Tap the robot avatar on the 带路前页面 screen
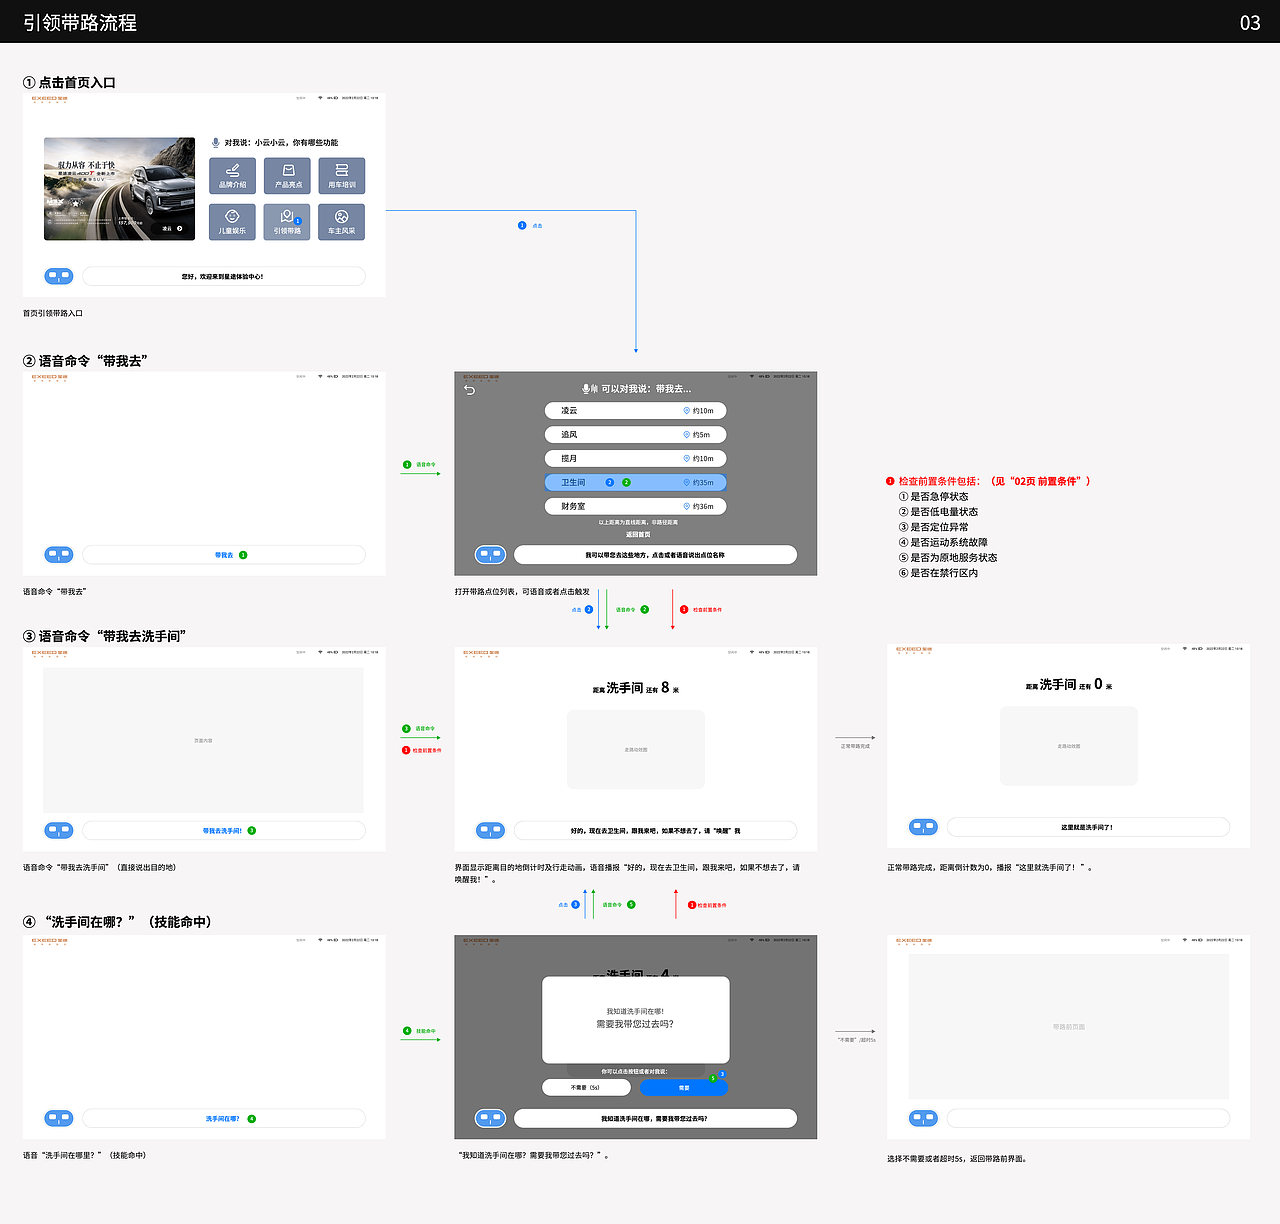 click(923, 1118)
